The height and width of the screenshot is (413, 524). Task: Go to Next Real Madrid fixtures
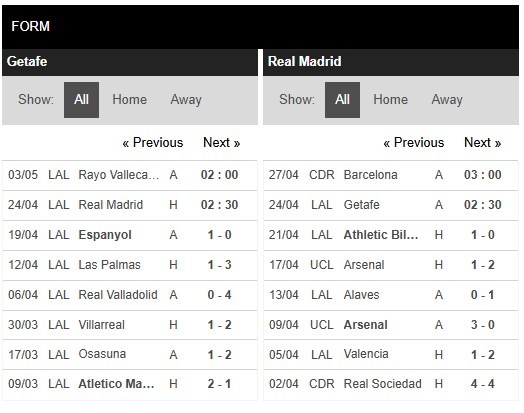(483, 143)
